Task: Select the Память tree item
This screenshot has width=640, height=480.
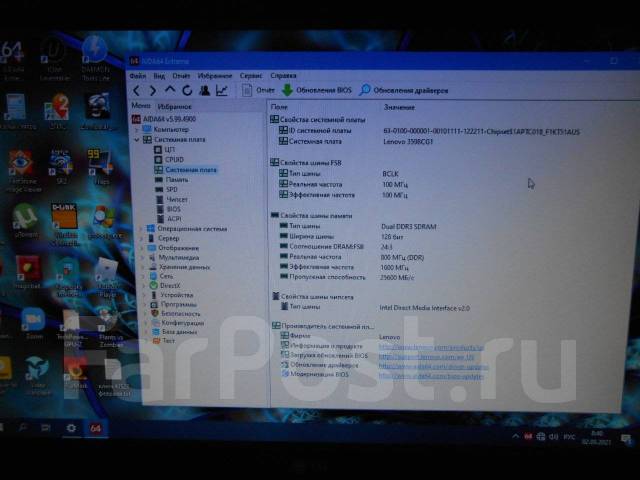Action: pyautogui.click(x=171, y=180)
